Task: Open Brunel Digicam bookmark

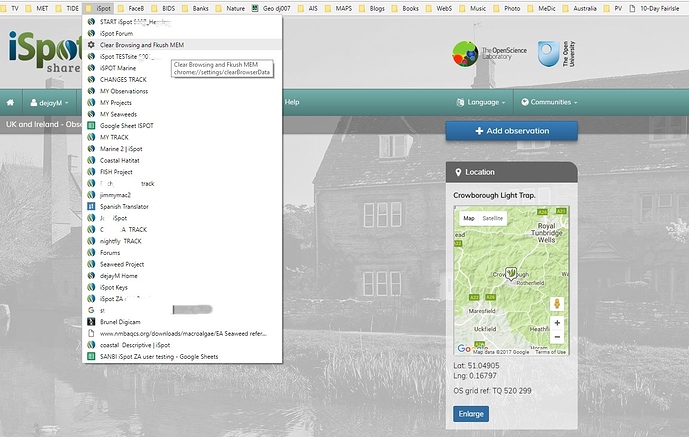Action: [x=182, y=322]
